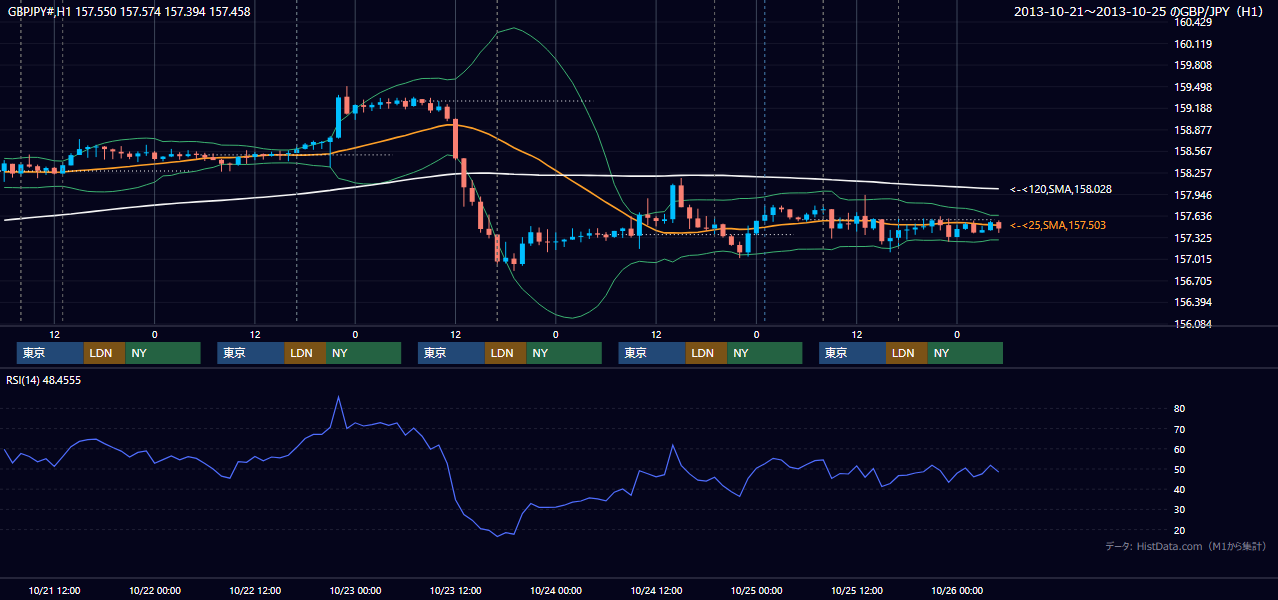The width and height of the screenshot is (1278, 600).
Task: Click RSI axis level 40
Action: [x=1180, y=489]
